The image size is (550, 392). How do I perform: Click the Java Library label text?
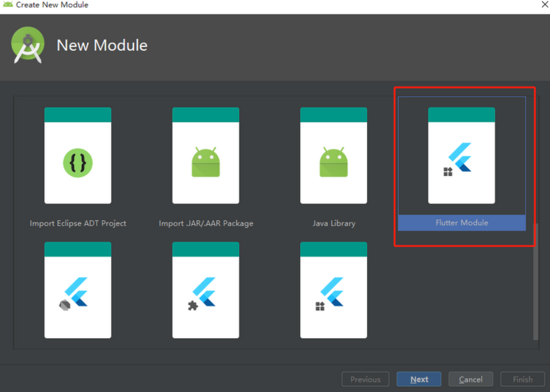point(334,223)
